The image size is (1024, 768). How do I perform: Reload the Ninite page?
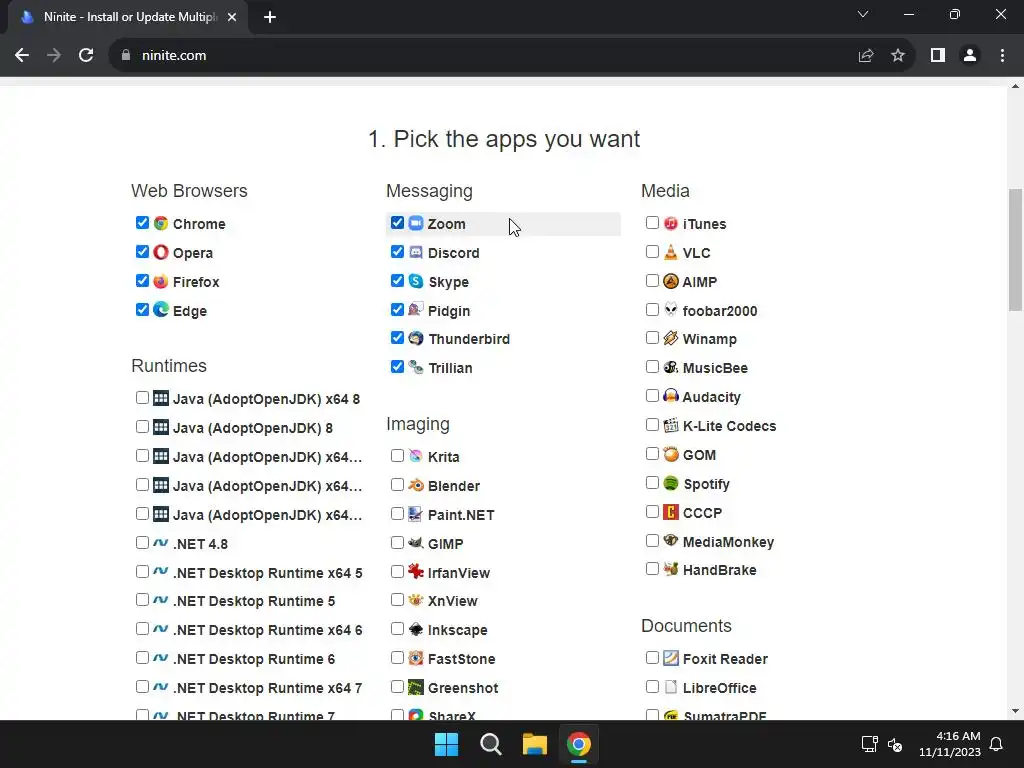[86, 56]
